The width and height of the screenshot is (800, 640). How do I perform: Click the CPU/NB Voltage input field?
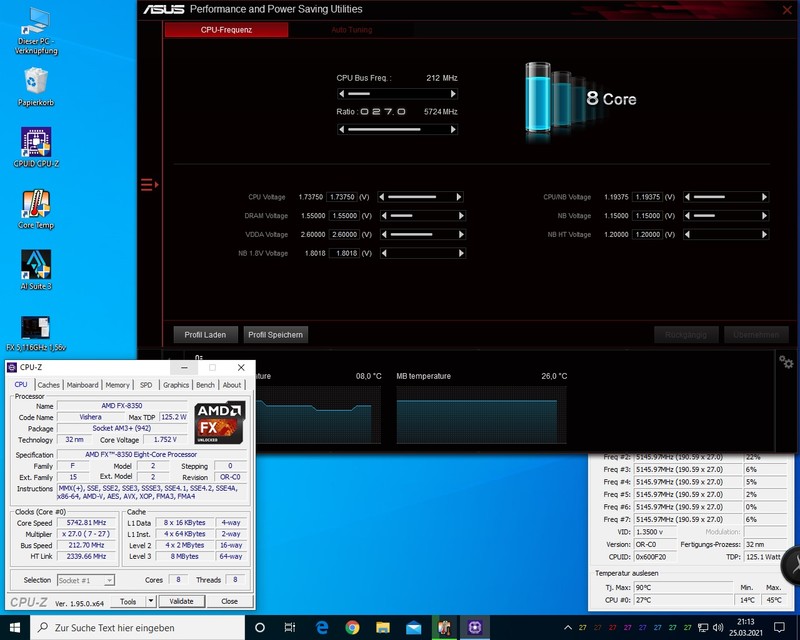[647, 197]
